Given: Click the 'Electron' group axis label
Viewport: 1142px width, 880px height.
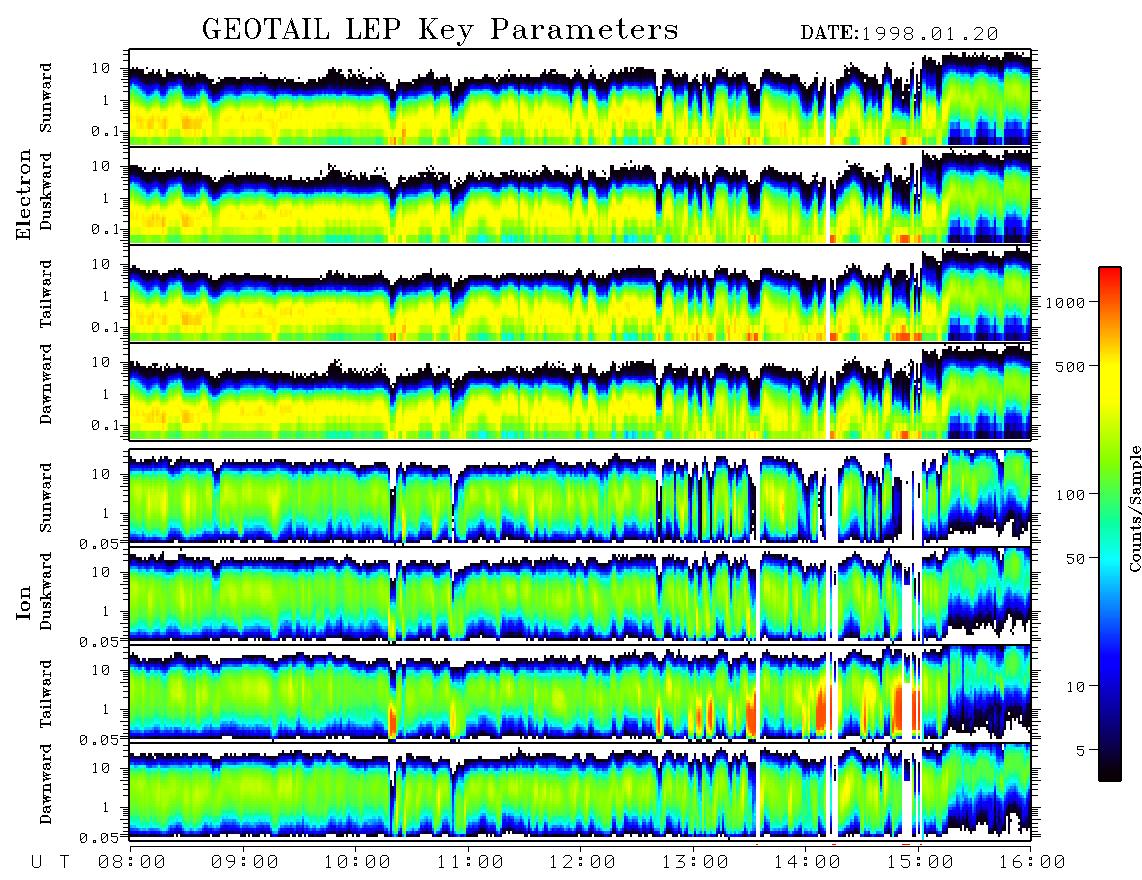Looking at the screenshot, I should click(x=24, y=195).
